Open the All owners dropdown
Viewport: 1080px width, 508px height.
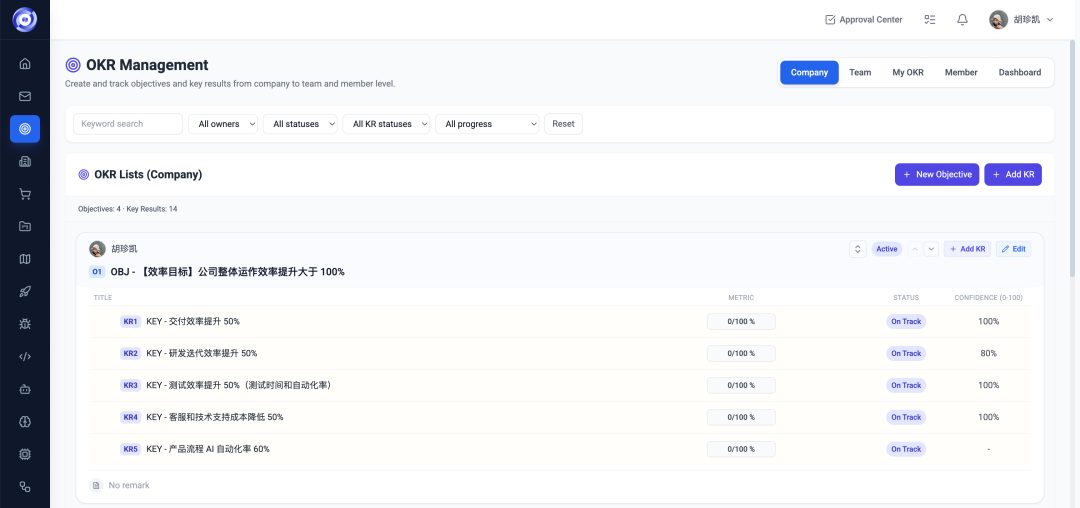(223, 124)
